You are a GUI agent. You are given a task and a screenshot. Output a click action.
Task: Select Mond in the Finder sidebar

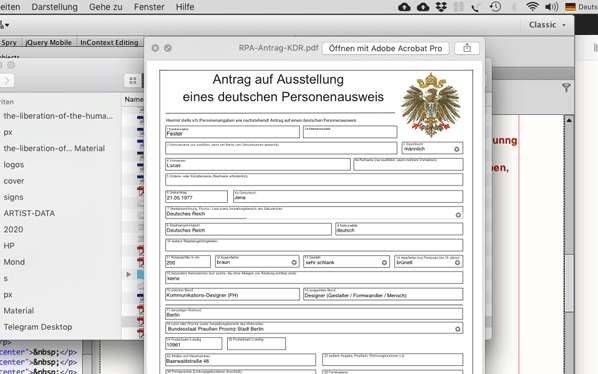pos(14,262)
